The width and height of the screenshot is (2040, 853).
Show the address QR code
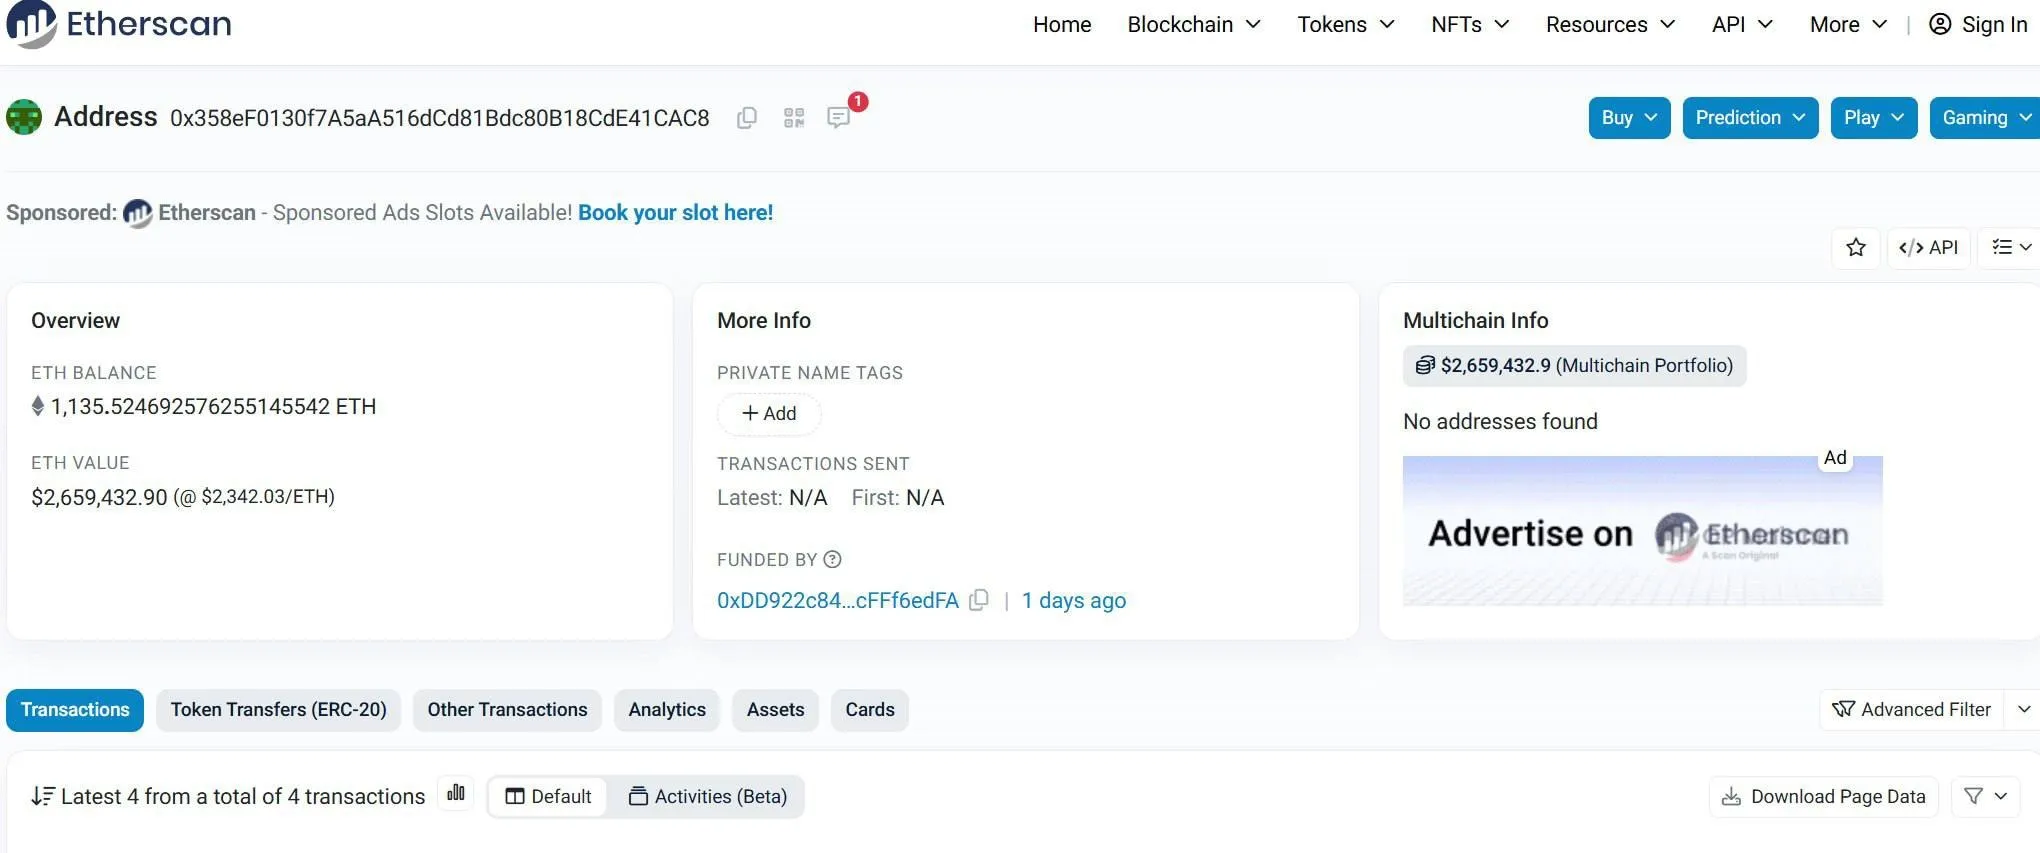(x=794, y=118)
